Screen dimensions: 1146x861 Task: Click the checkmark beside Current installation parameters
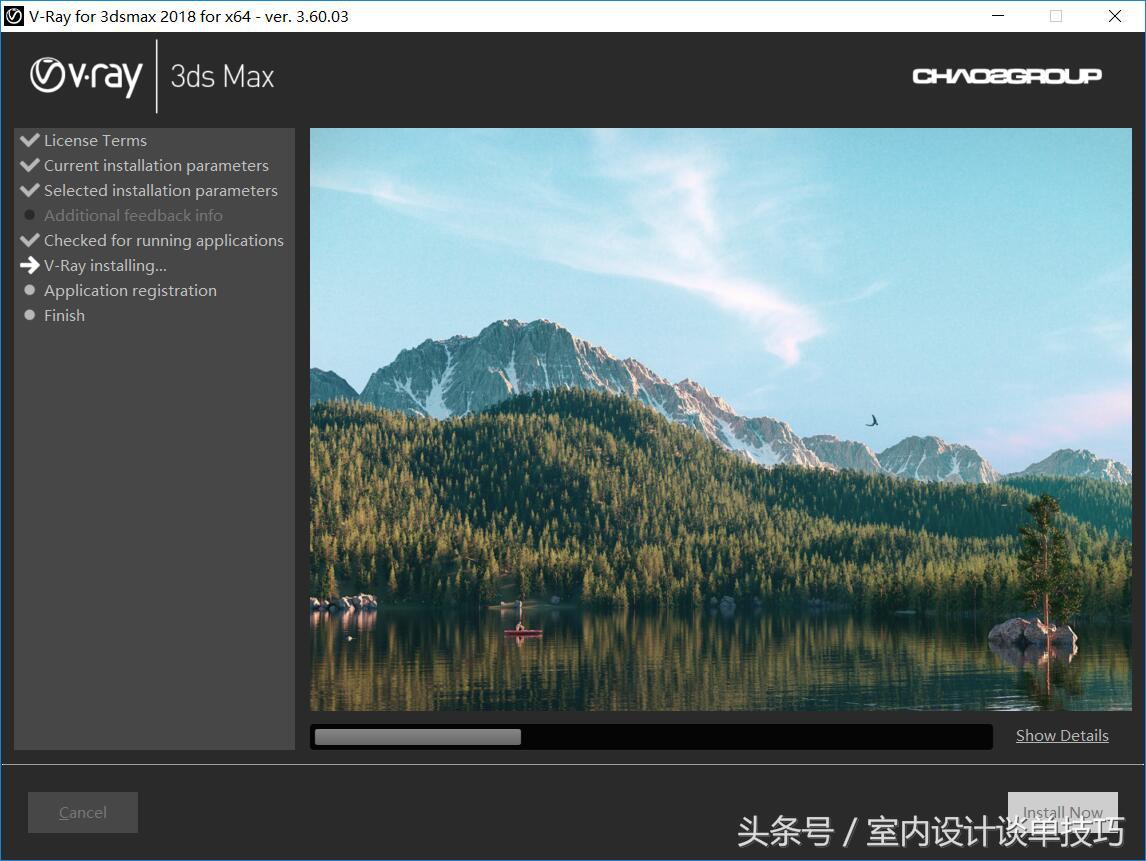pyautogui.click(x=29, y=165)
